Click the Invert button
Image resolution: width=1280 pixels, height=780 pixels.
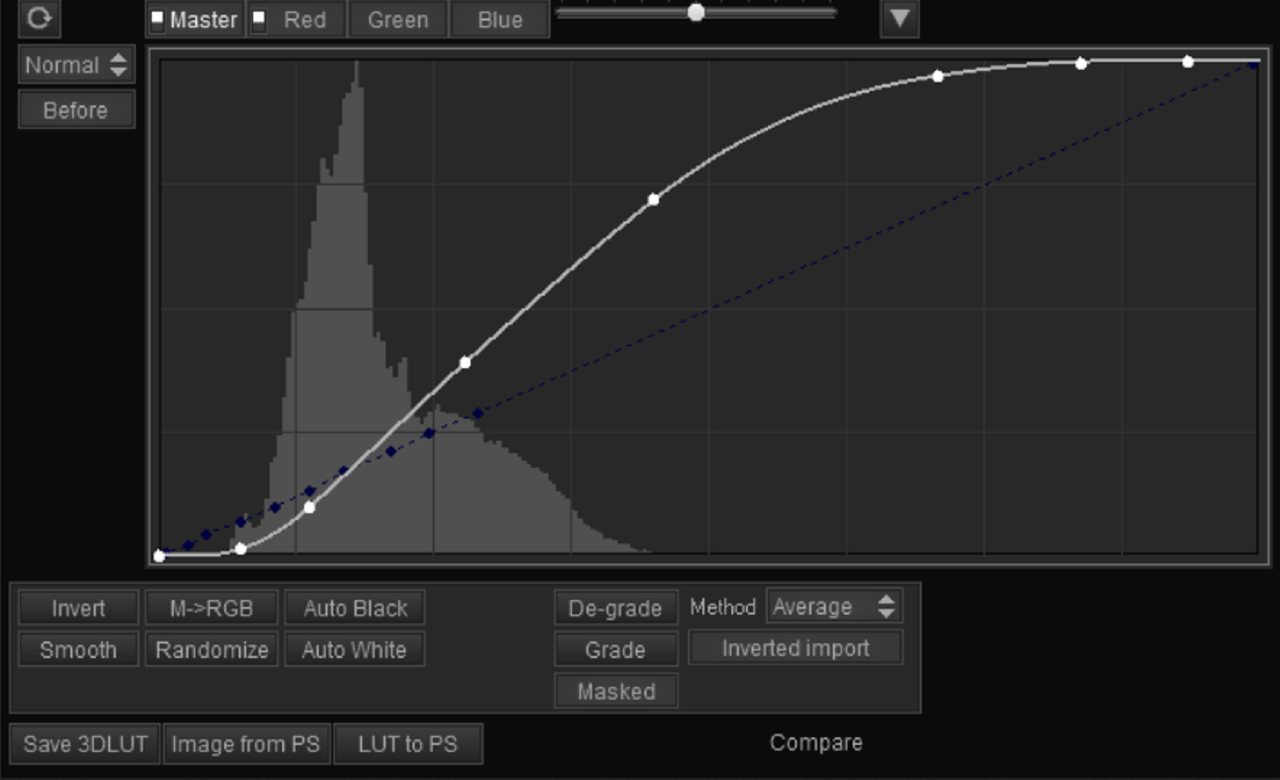tap(78, 608)
